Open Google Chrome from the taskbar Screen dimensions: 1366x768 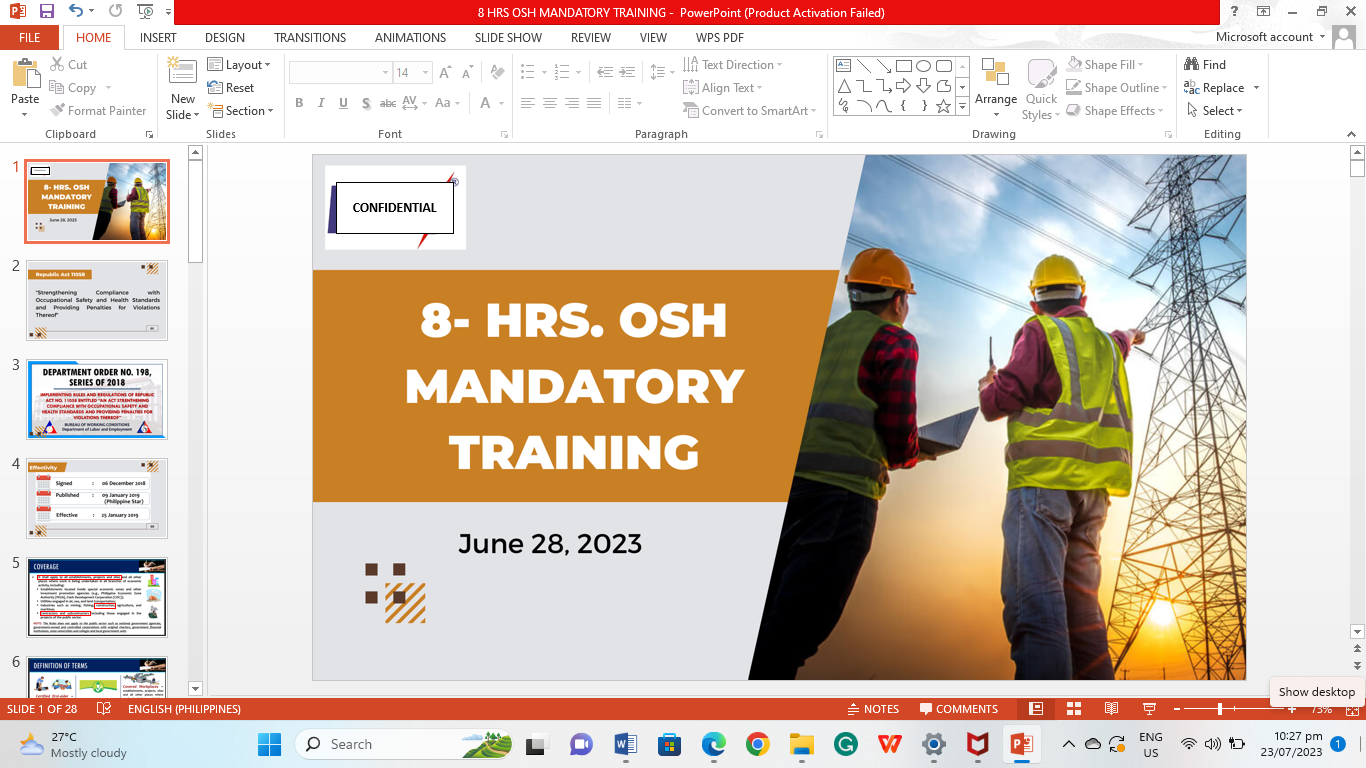tap(757, 744)
